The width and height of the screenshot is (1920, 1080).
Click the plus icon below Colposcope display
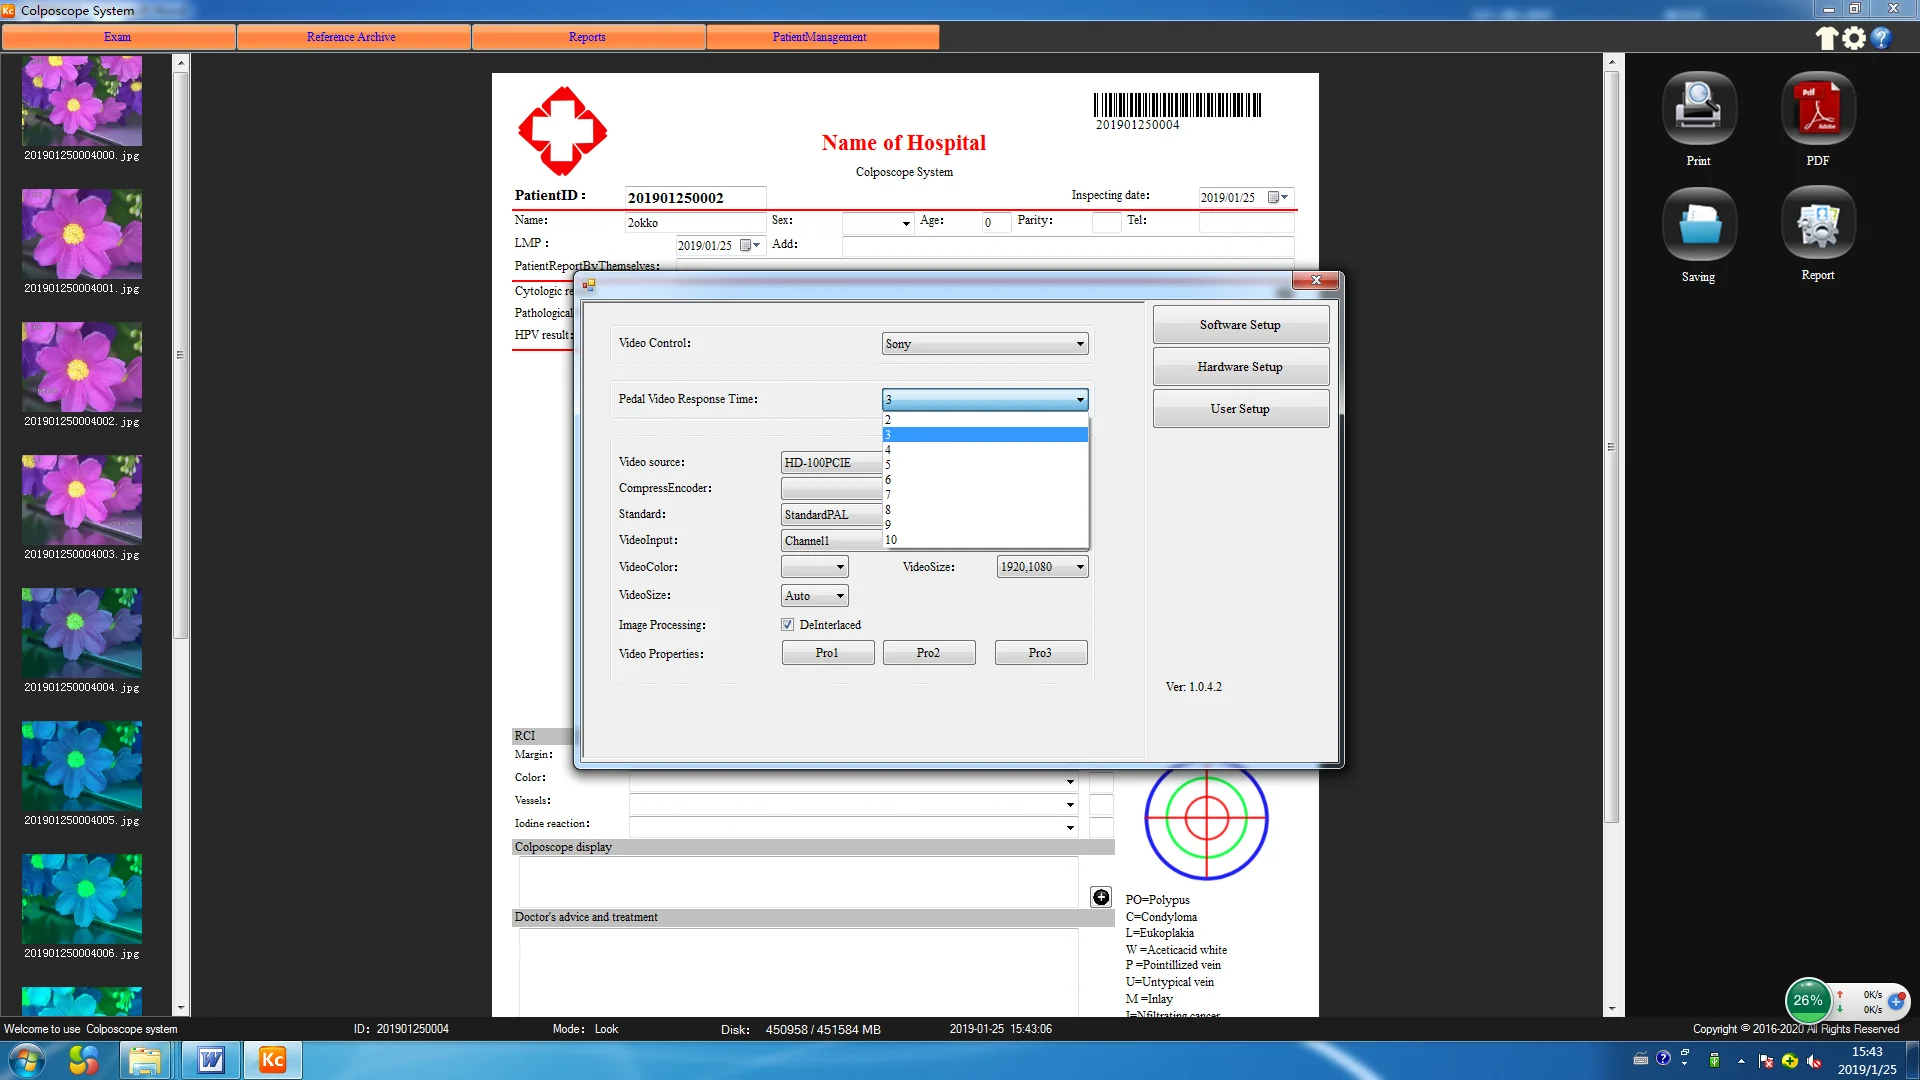tap(1100, 897)
